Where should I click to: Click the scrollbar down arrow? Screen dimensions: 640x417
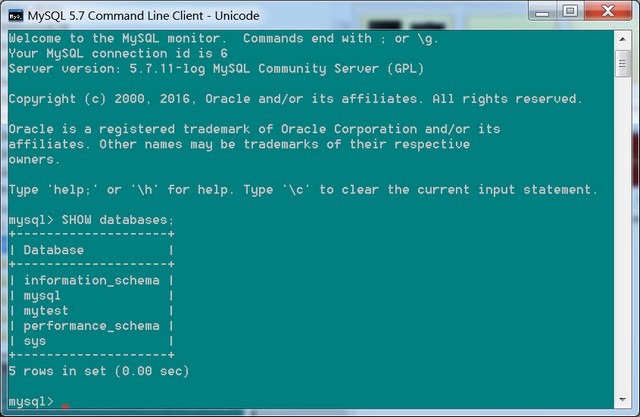point(622,399)
